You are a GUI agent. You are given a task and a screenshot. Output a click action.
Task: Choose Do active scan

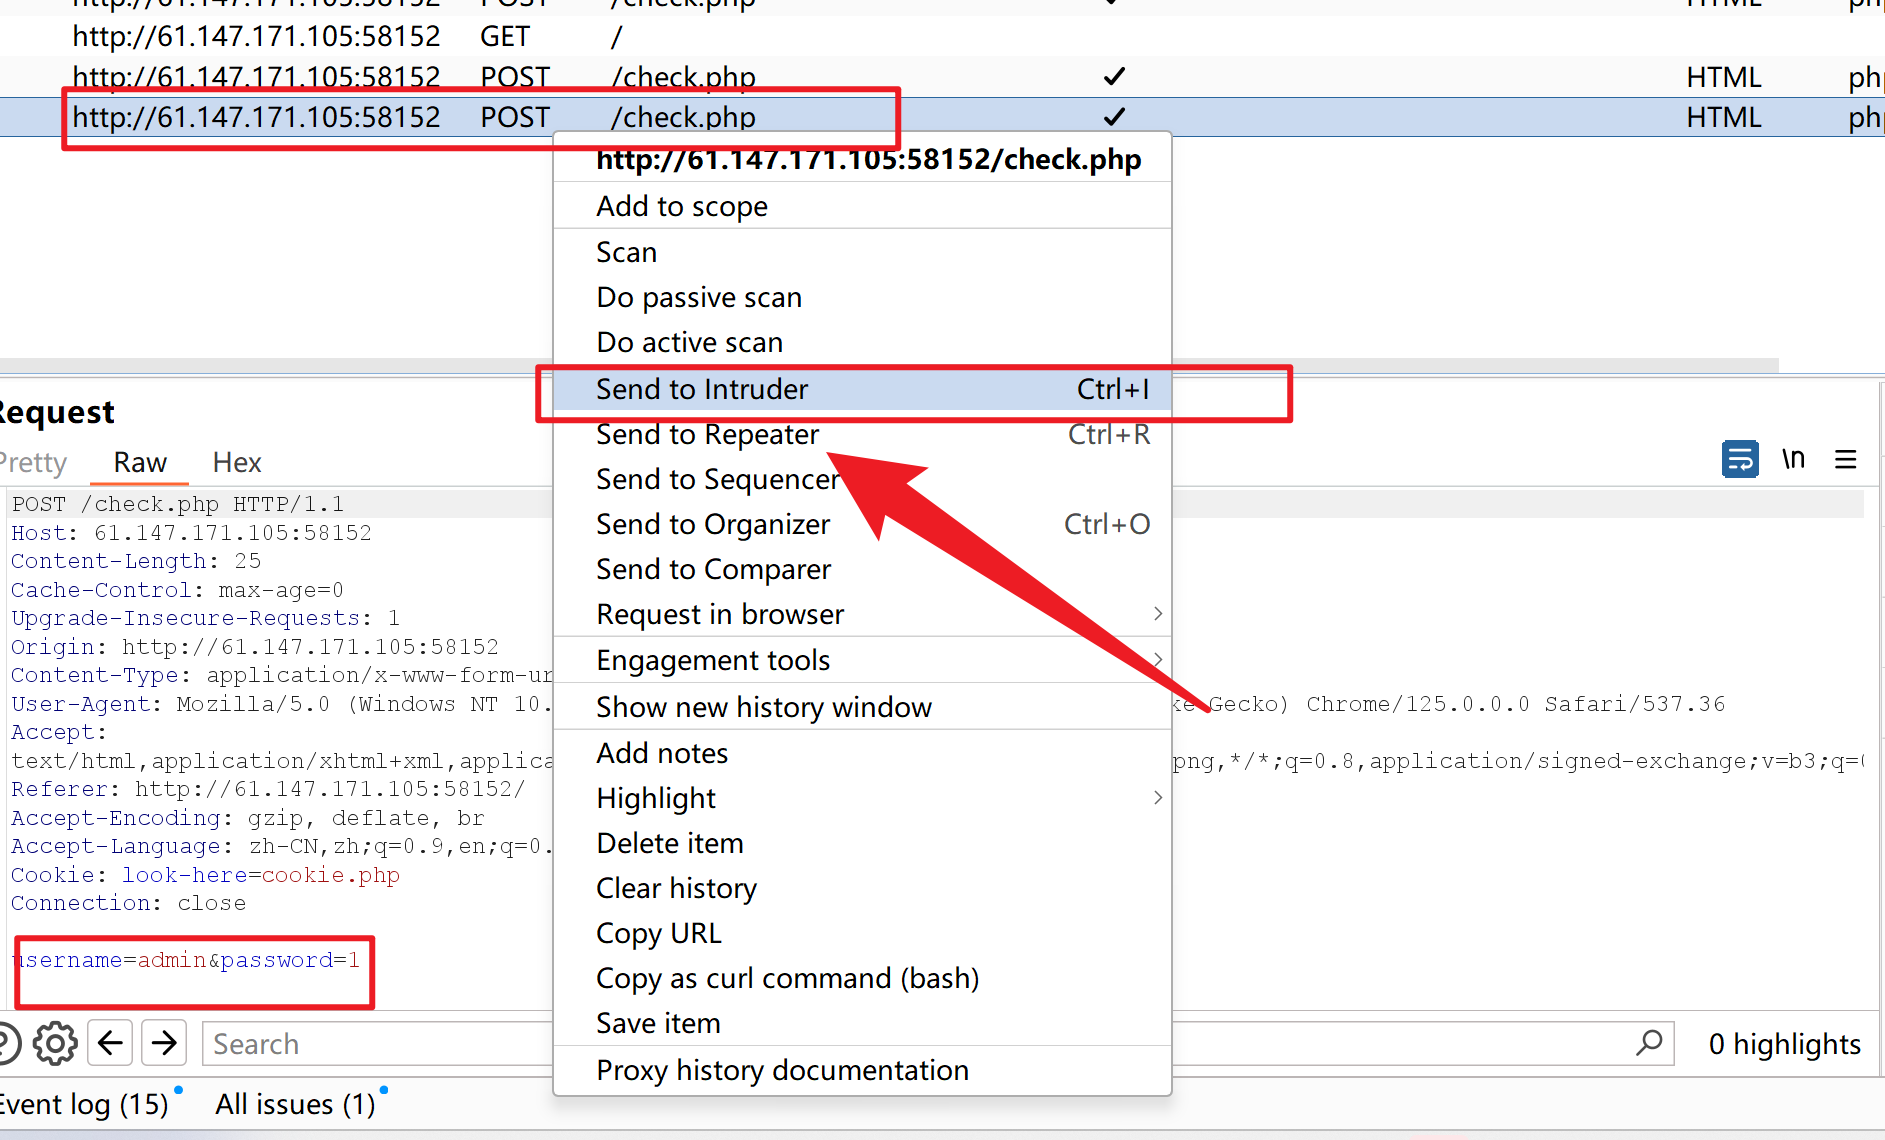862,342
